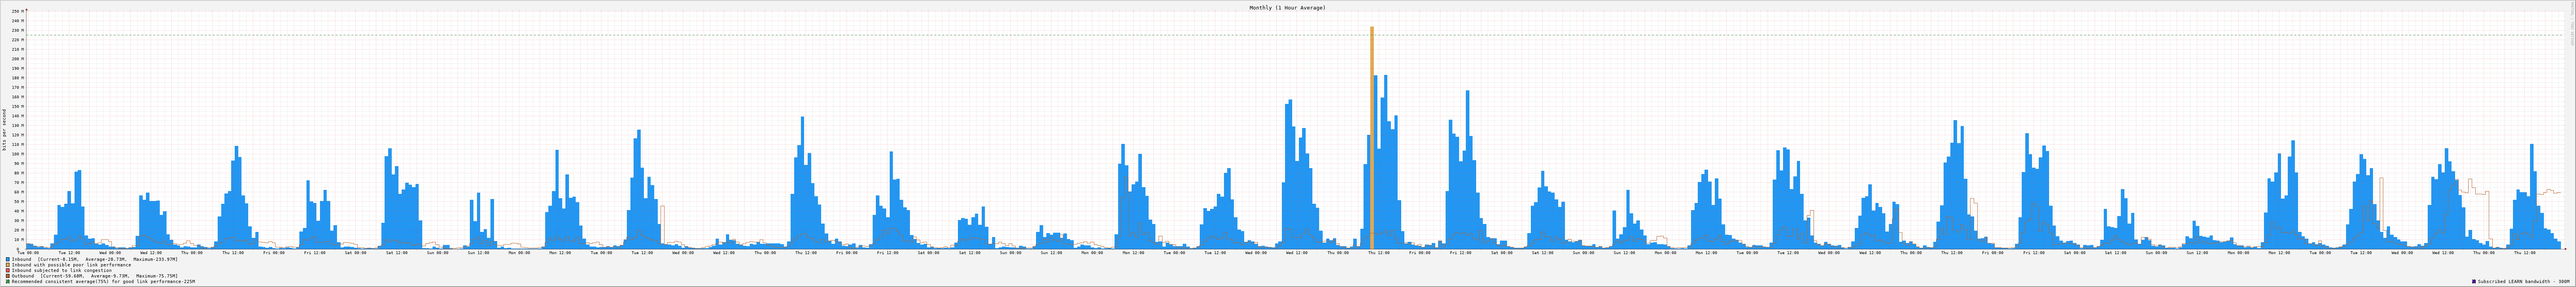Screen dimensions: 2576x287
Task: Click the blue Inbound legend swatch
Action: point(8,259)
